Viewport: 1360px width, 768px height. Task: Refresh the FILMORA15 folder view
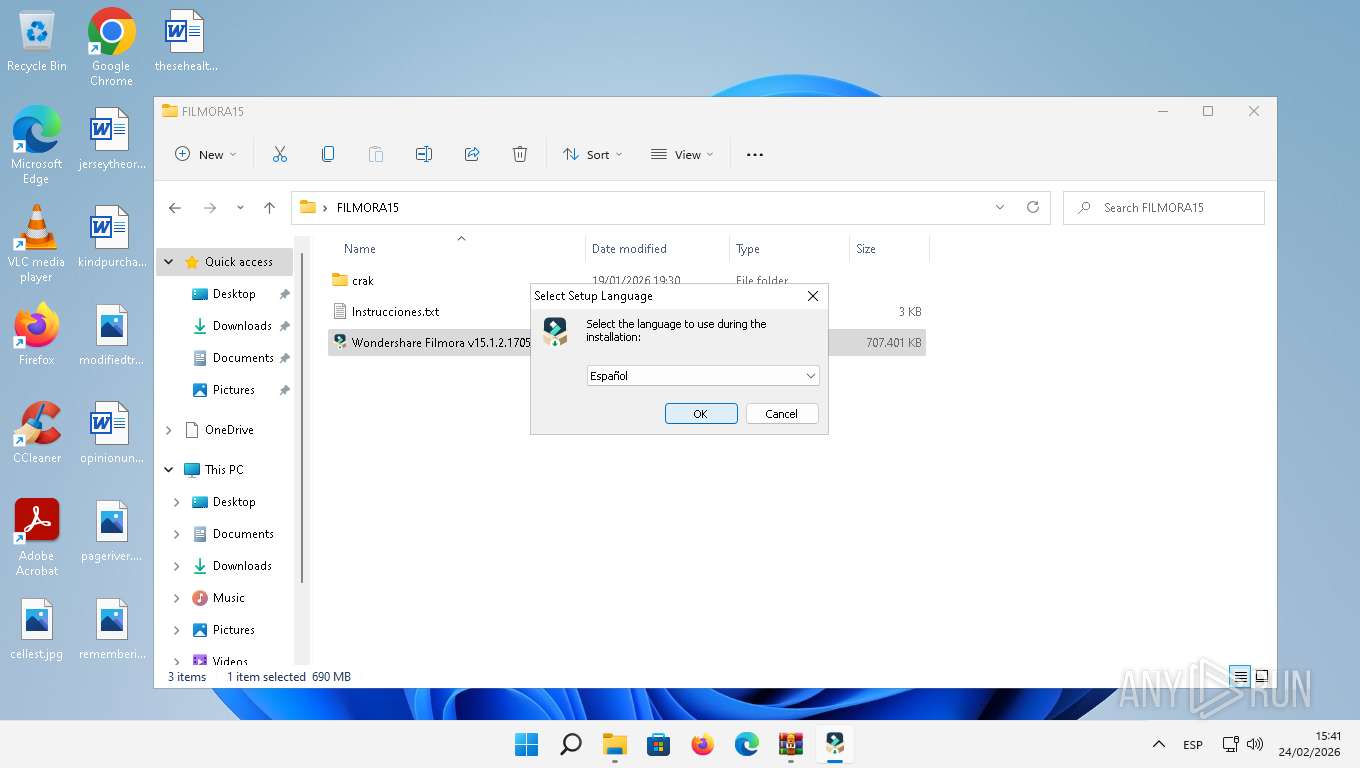click(x=1033, y=207)
